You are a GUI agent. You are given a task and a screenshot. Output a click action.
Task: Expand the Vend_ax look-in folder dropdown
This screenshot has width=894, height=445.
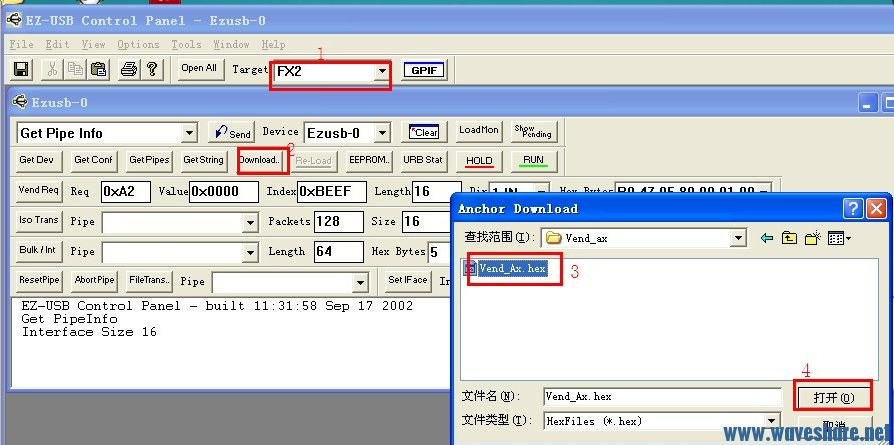739,238
